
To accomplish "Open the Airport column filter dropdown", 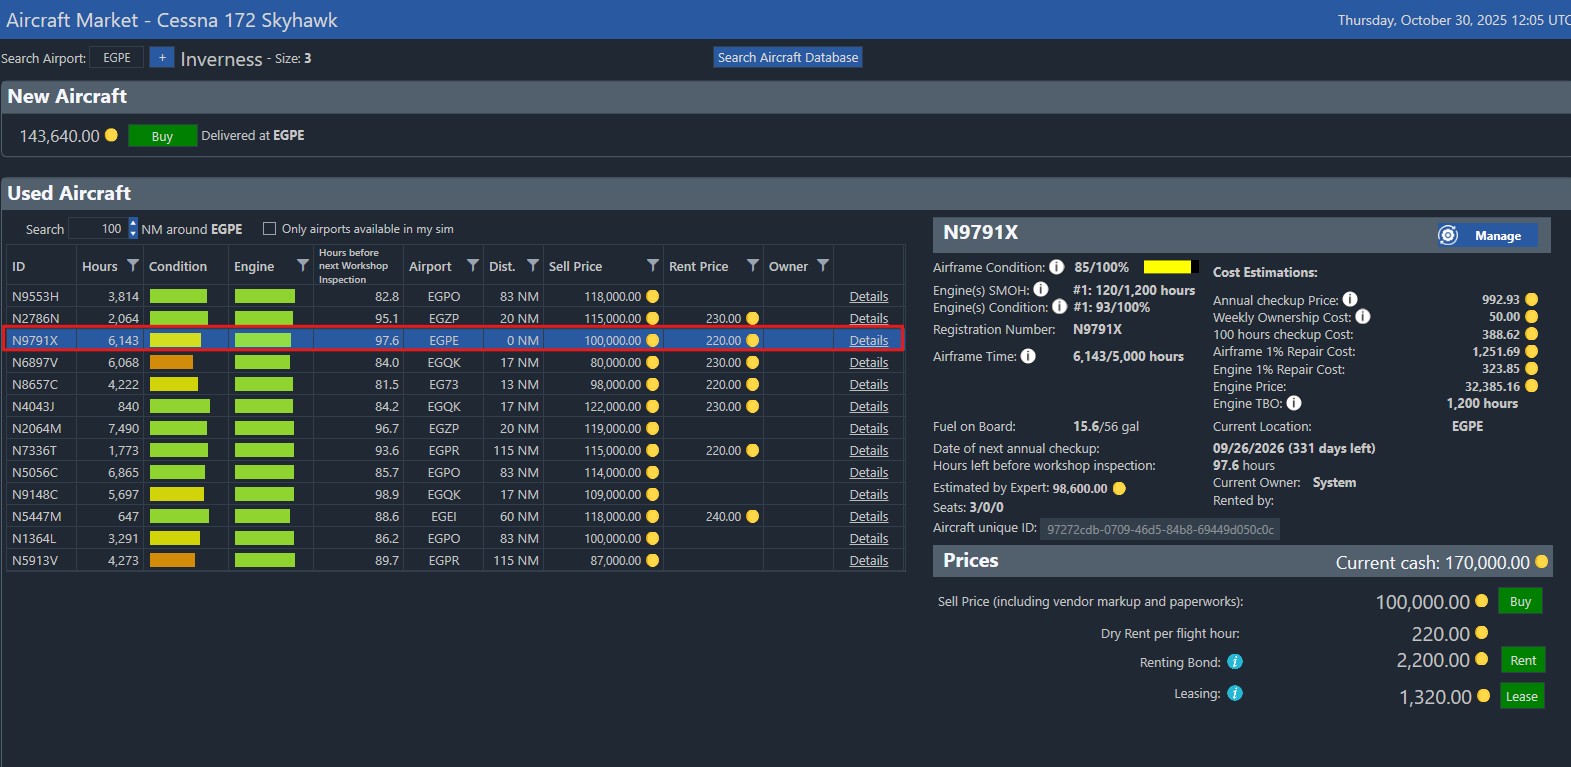I will tap(472, 265).
